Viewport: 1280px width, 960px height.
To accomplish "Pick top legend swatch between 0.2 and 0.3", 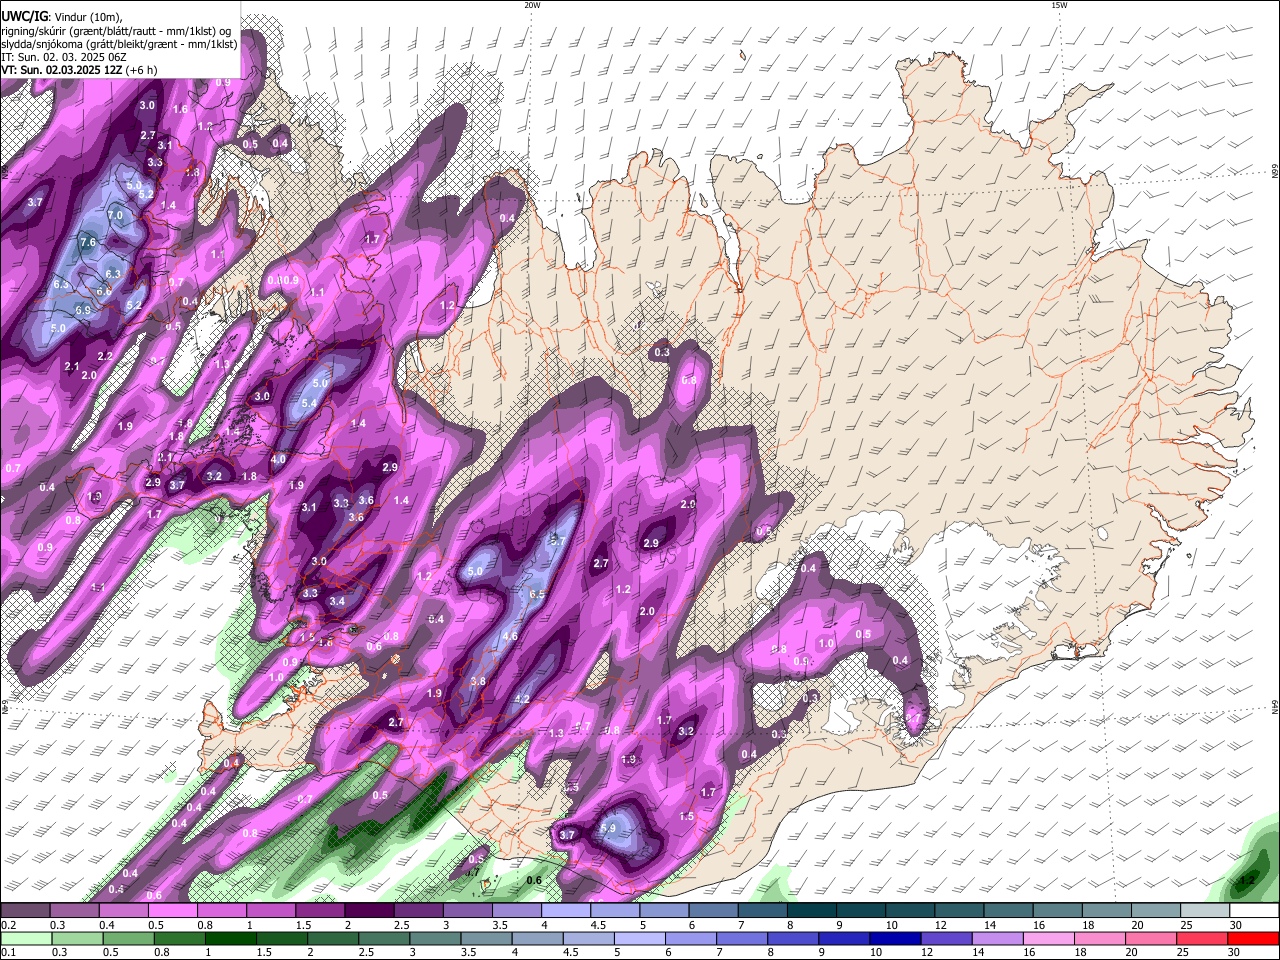I will pyautogui.click(x=24, y=911).
